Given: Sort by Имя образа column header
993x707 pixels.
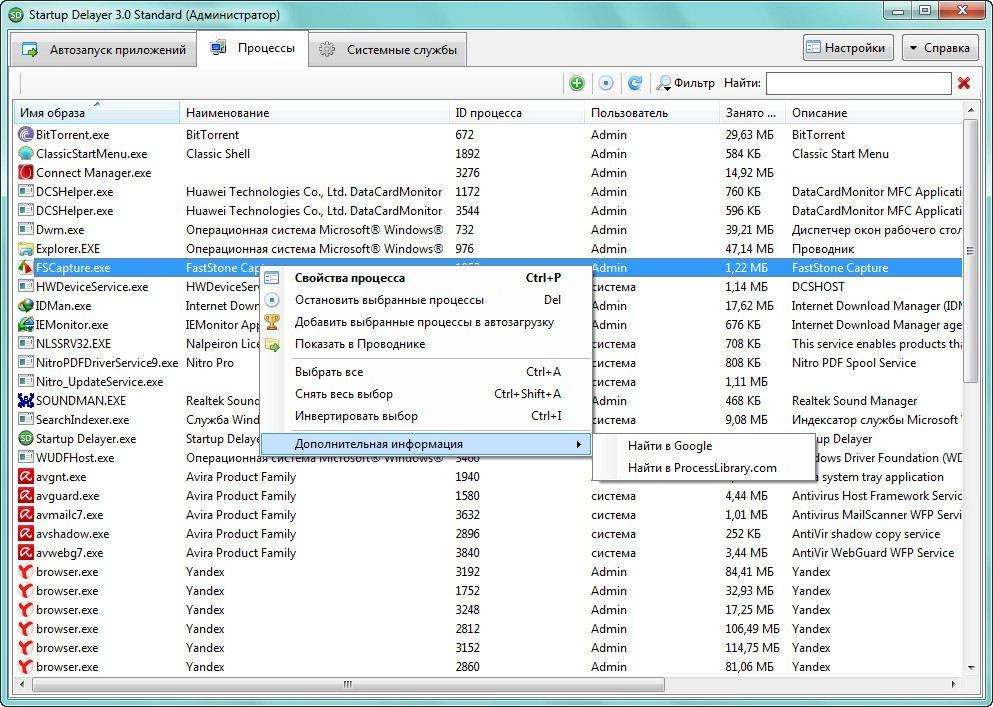Looking at the screenshot, I should (97, 113).
